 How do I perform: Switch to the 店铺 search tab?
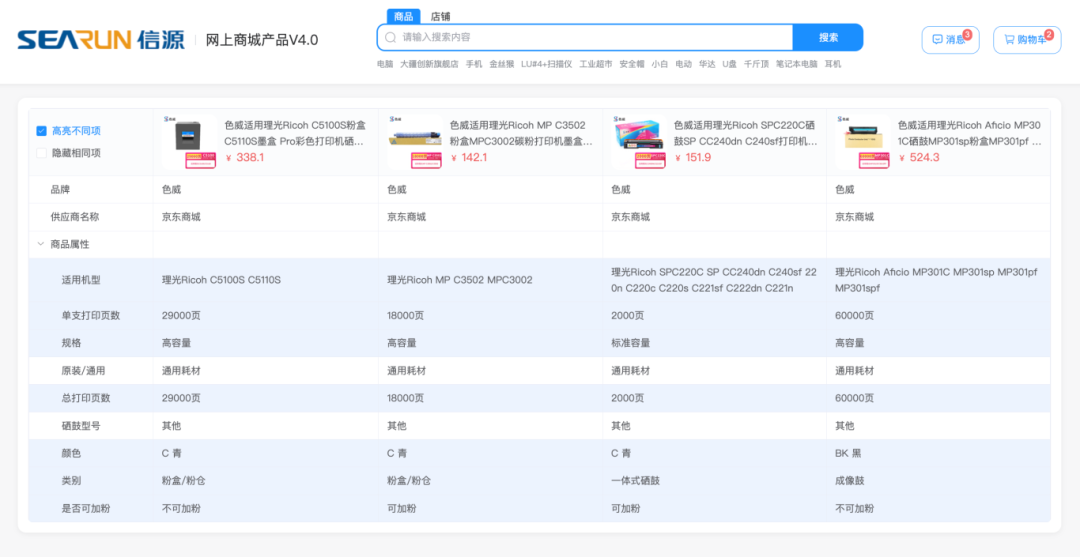pos(440,16)
